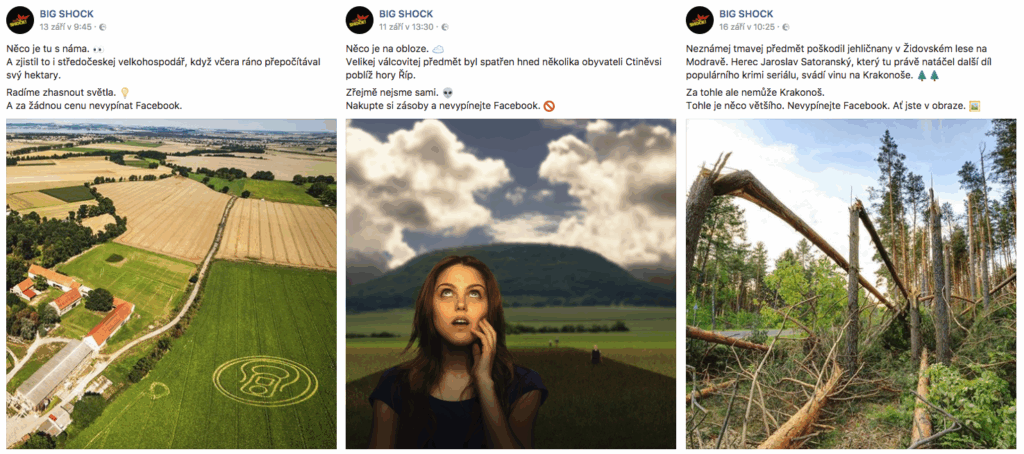Click BIG SHOCK avatar on 13 září post
The width and height of the screenshot is (1024, 454).
point(19,19)
